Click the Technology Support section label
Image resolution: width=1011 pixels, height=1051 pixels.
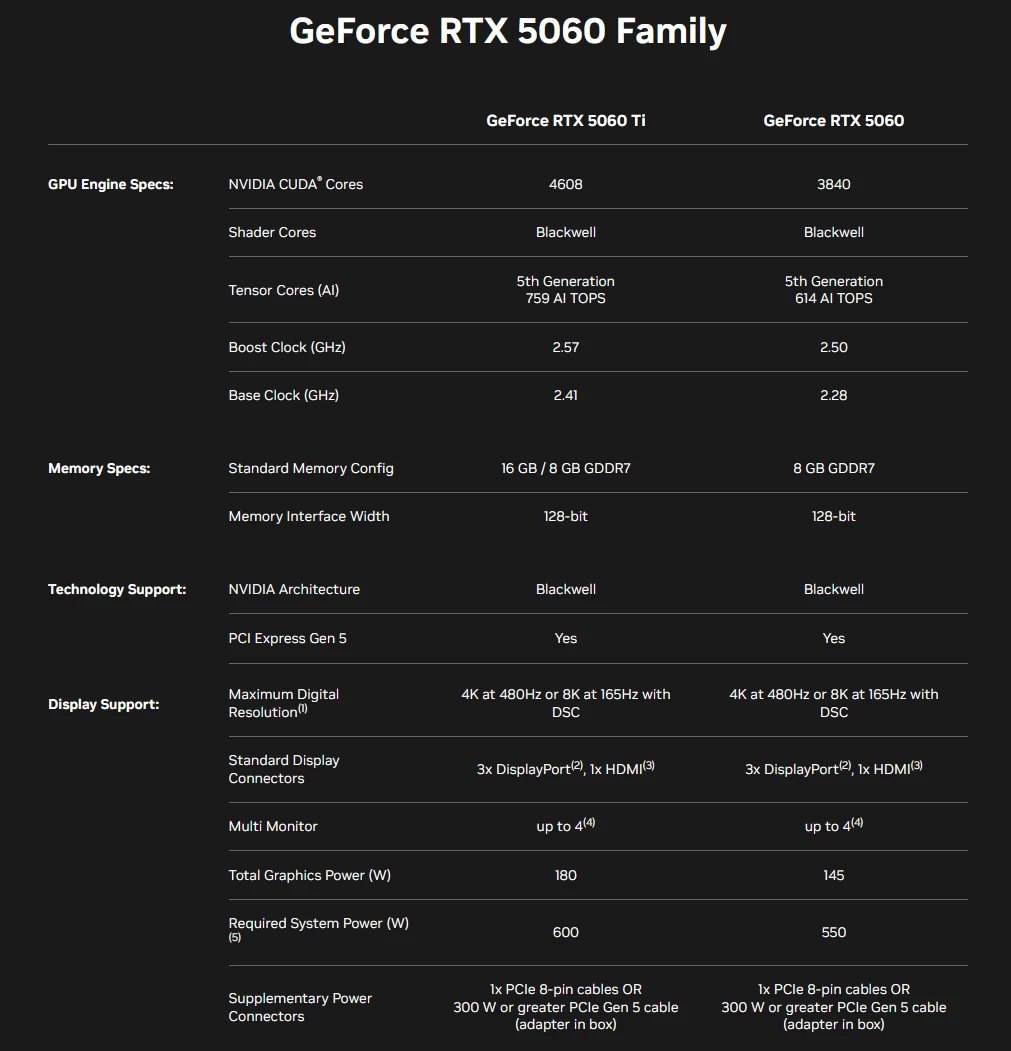point(117,589)
